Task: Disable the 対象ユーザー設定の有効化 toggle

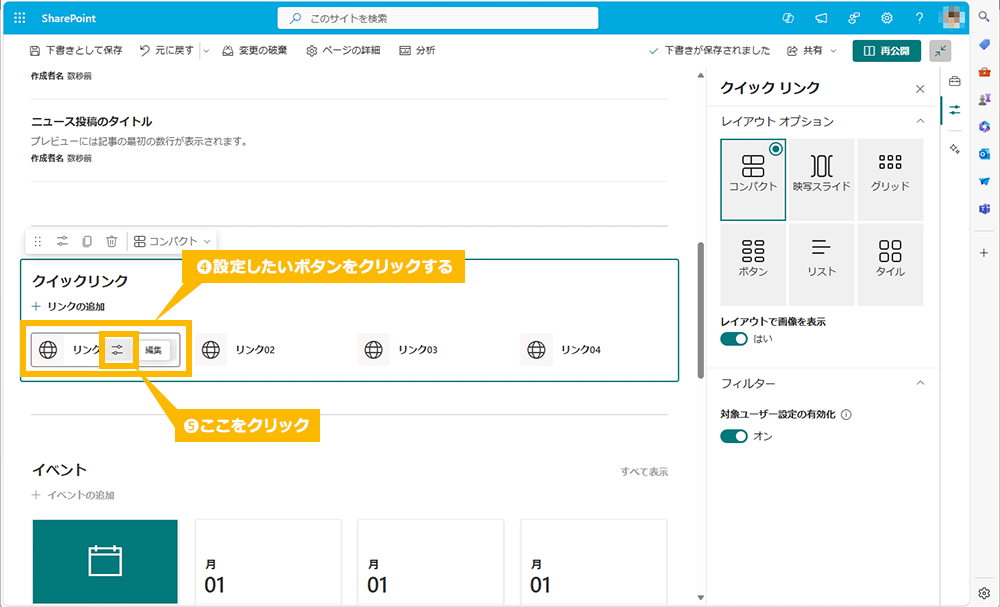Action: [734, 436]
